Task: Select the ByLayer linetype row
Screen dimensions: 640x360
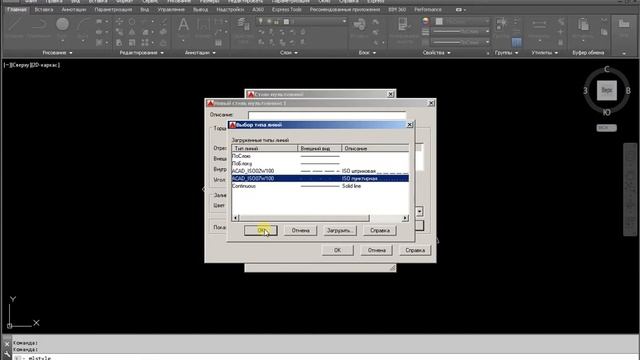Action: pos(320,156)
